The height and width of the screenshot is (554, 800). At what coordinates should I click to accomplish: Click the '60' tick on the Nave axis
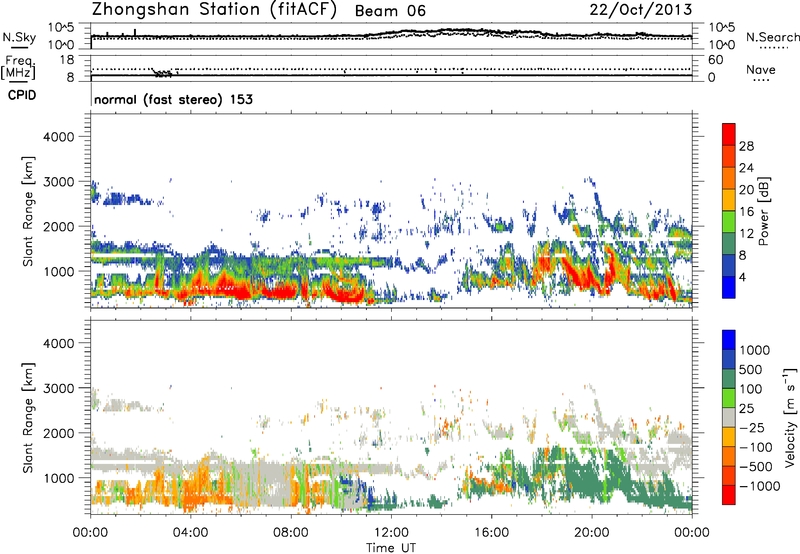coord(715,60)
